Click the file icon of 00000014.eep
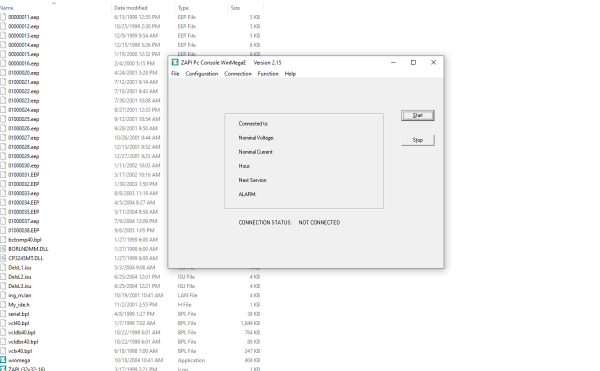600x371 pixels. (x=3, y=45)
